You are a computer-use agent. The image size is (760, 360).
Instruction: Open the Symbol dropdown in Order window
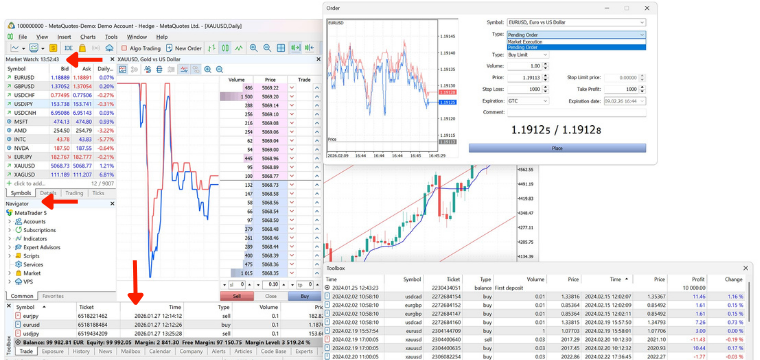pyautogui.click(x=576, y=22)
